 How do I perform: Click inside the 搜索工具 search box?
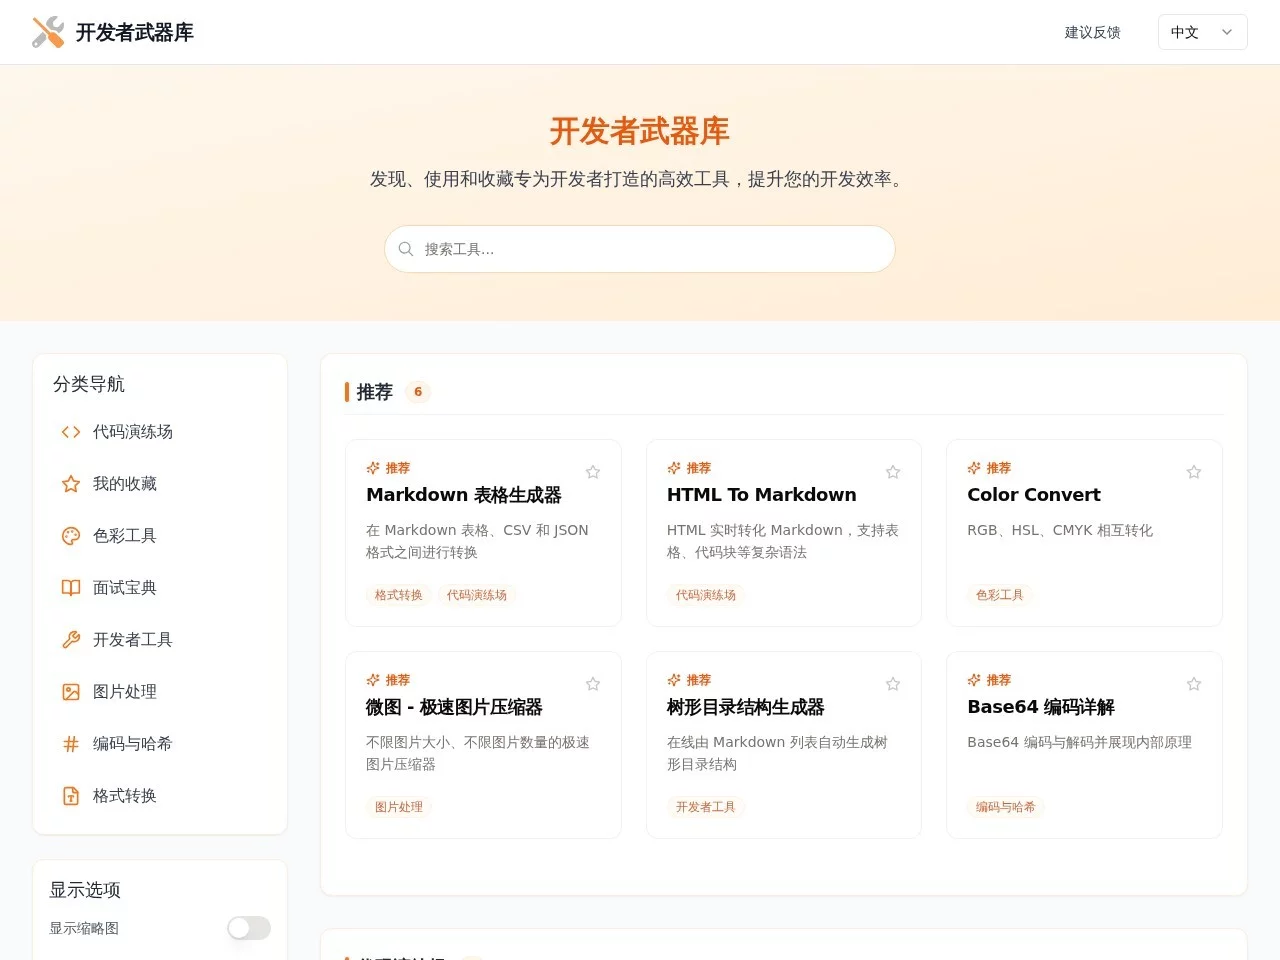pos(640,248)
